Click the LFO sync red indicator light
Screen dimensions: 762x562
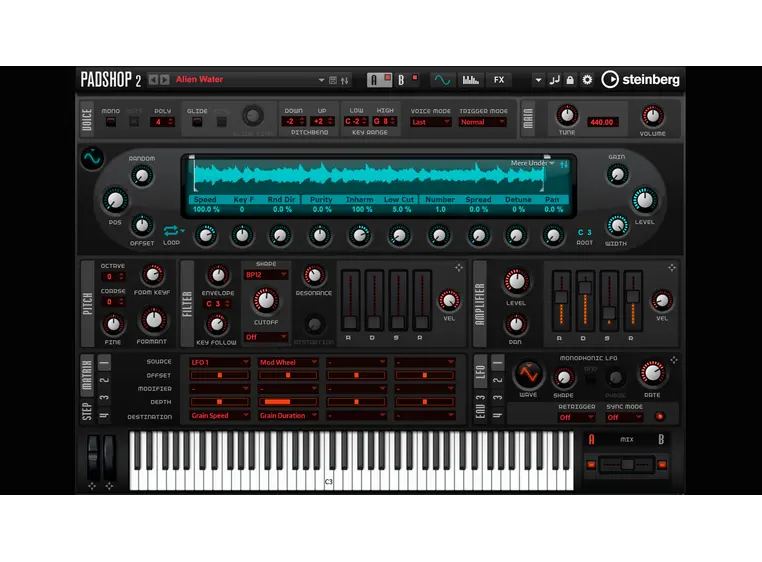click(659, 416)
